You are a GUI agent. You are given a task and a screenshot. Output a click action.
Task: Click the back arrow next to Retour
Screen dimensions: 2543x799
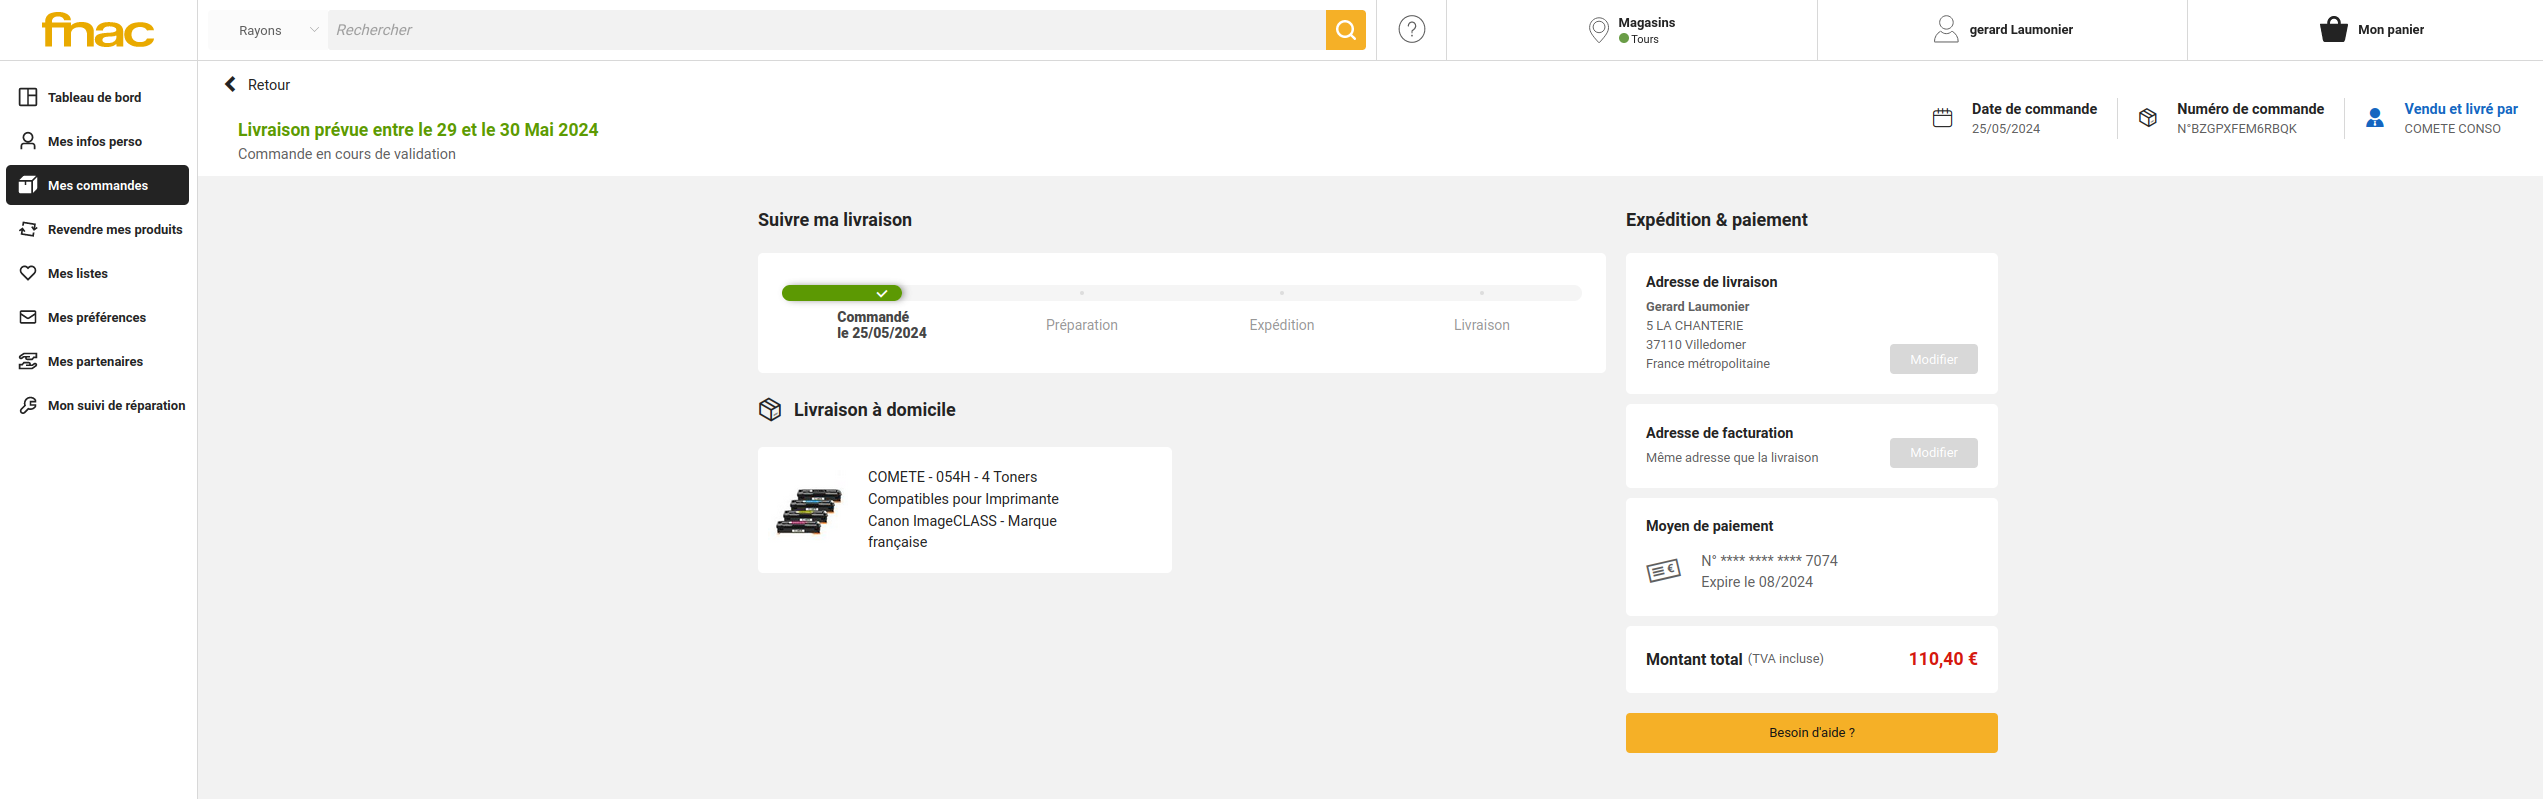point(231,85)
